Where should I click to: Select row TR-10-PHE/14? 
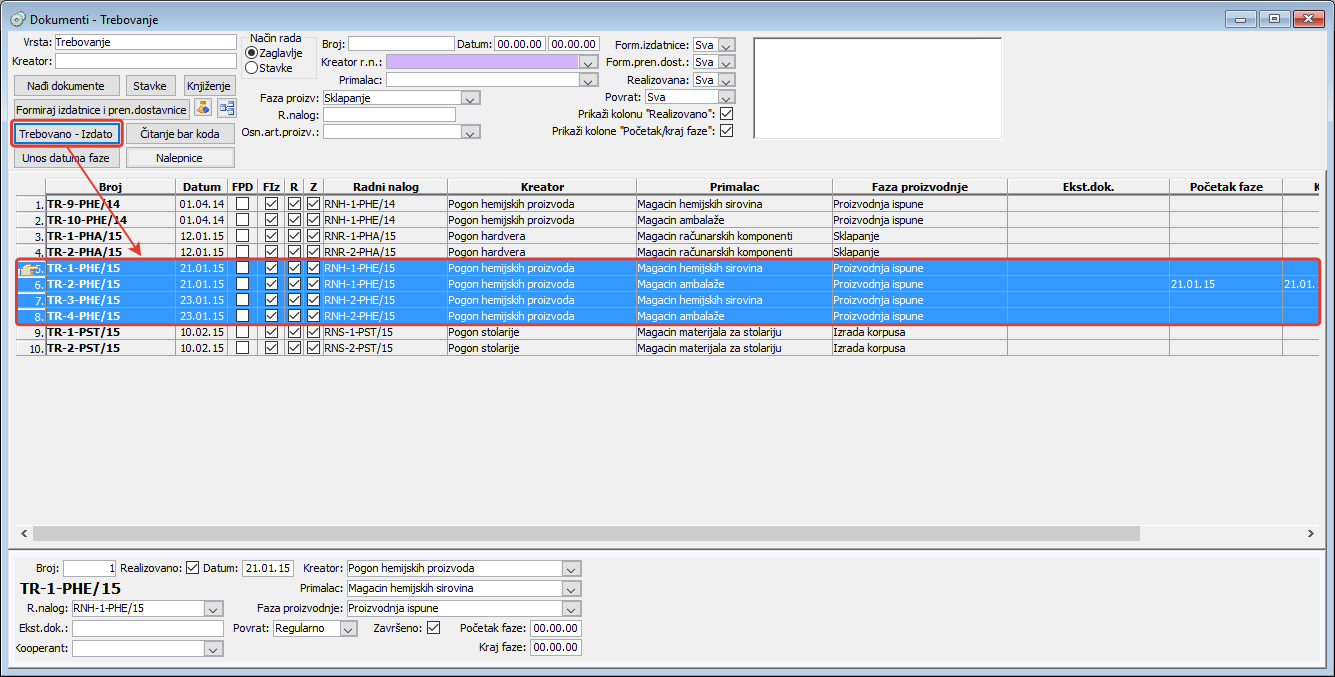point(667,220)
